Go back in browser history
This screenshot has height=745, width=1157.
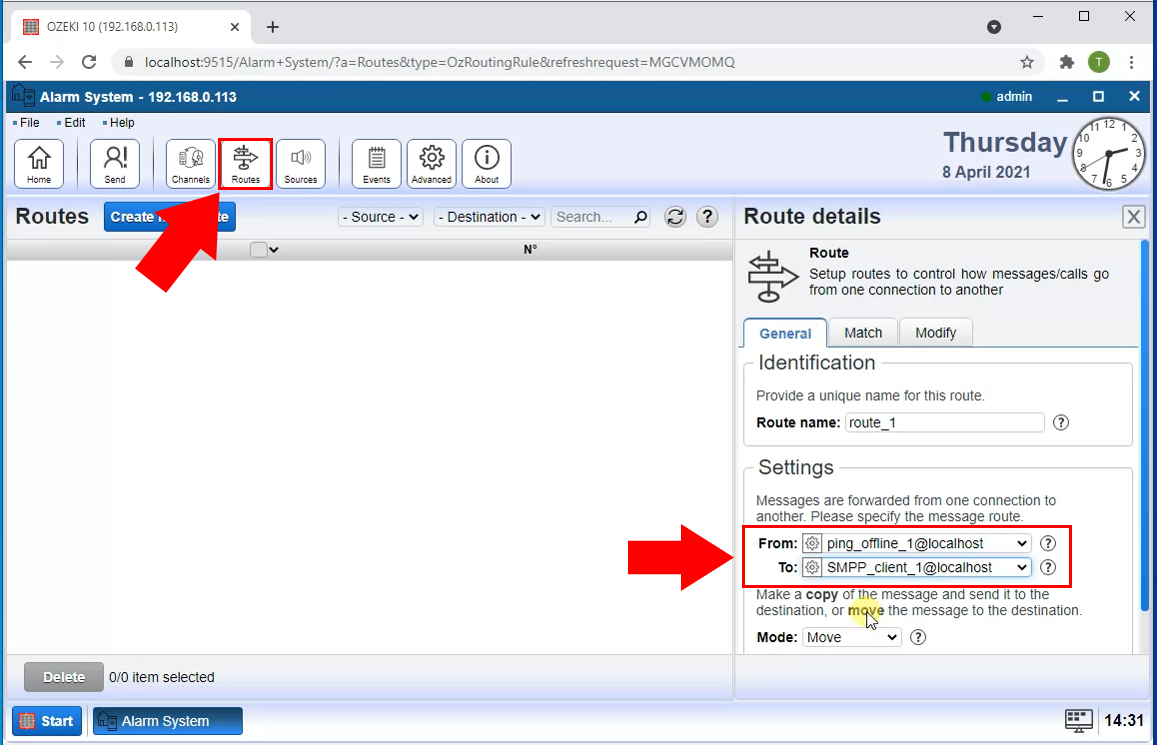click(25, 62)
